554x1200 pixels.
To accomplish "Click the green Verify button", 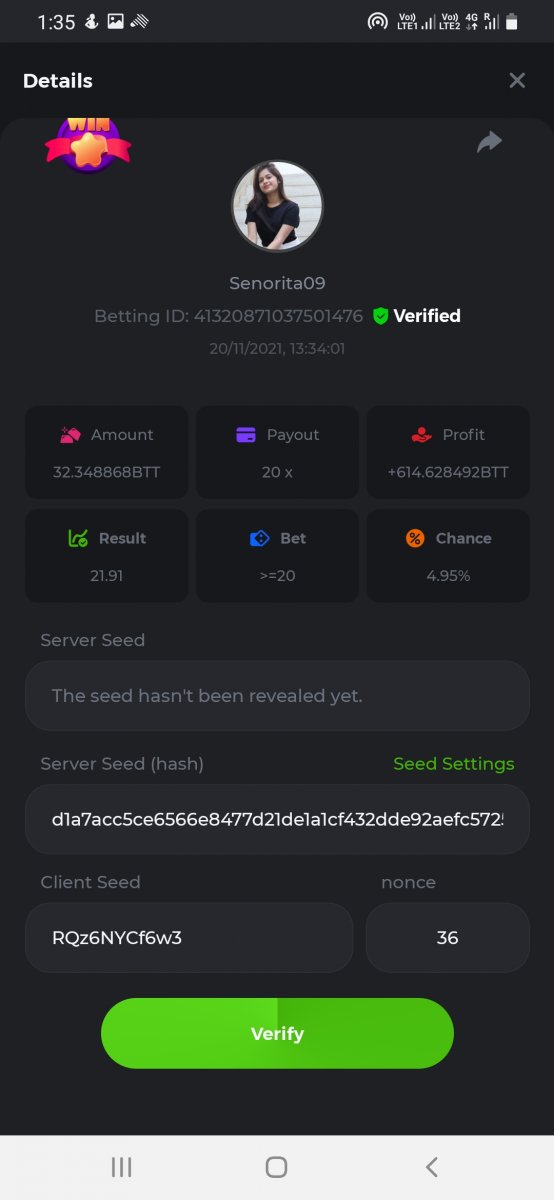I will (277, 1033).
